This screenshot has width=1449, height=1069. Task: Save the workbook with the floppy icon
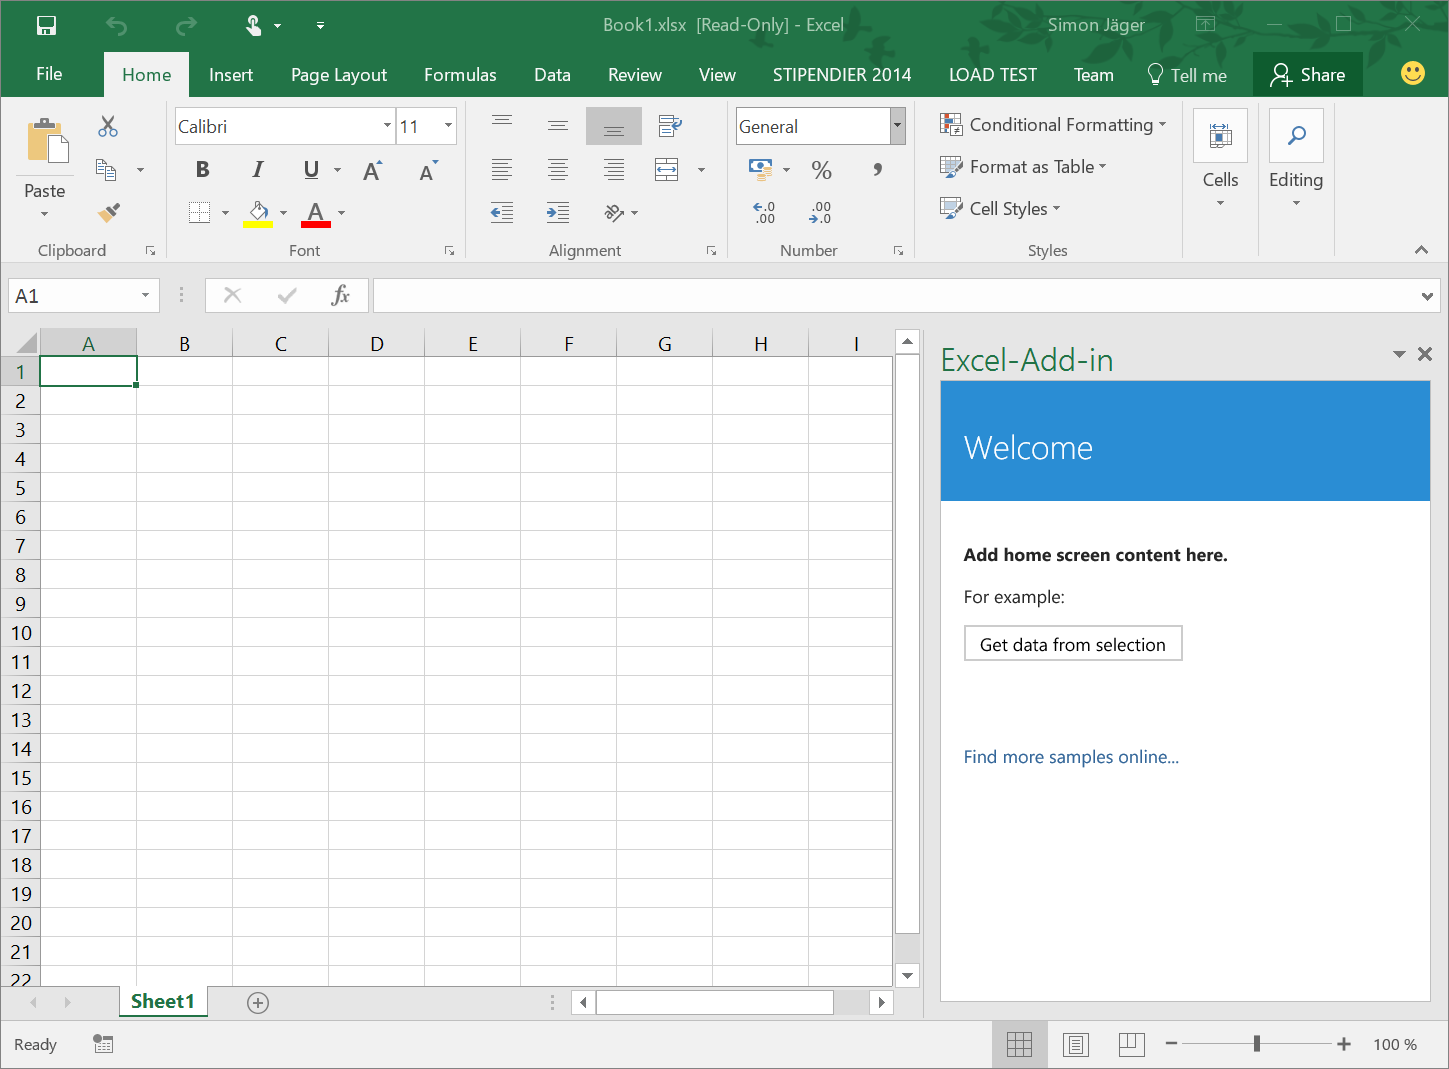coord(46,25)
